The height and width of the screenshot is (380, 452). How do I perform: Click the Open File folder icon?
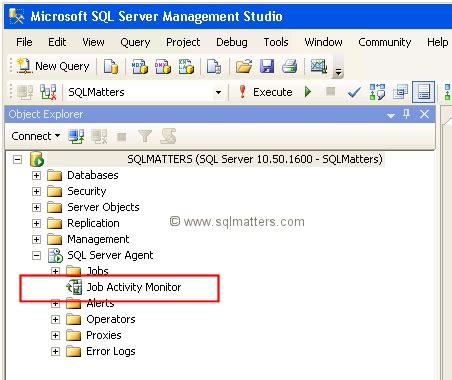coord(244,66)
